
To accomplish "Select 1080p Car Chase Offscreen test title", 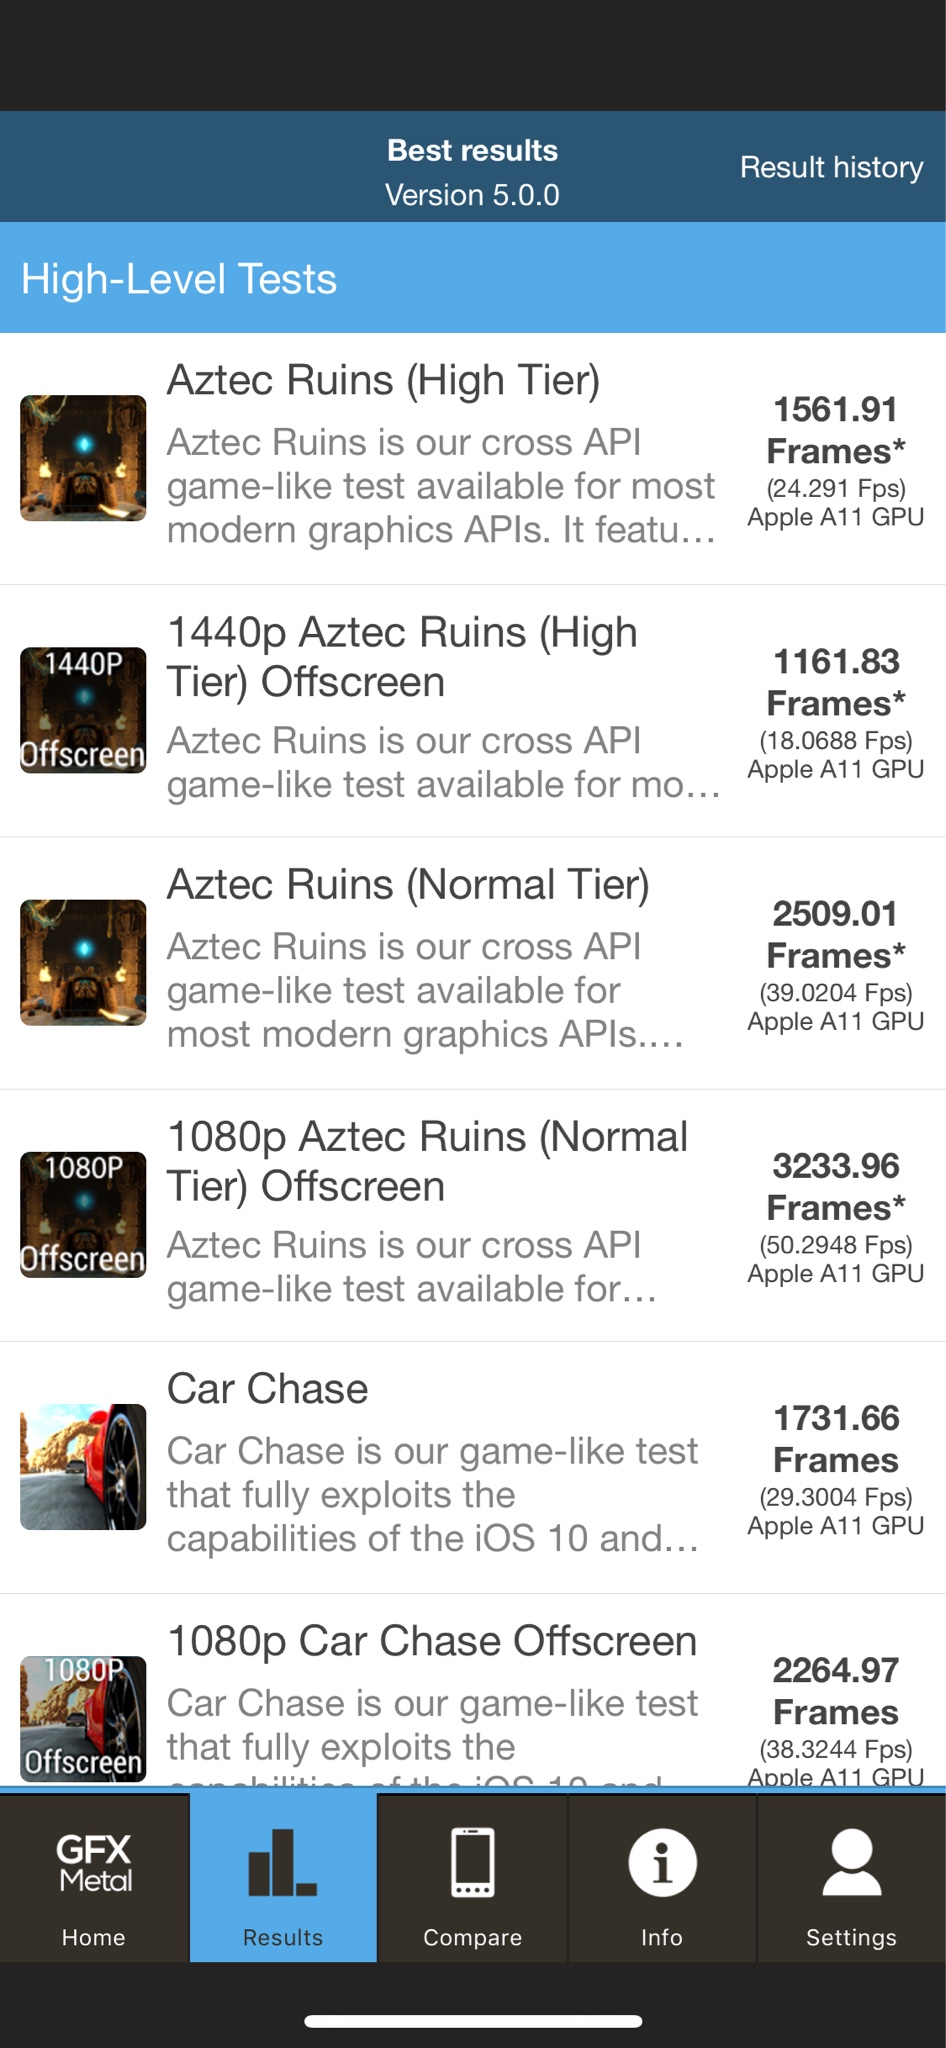I will pos(432,1641).
